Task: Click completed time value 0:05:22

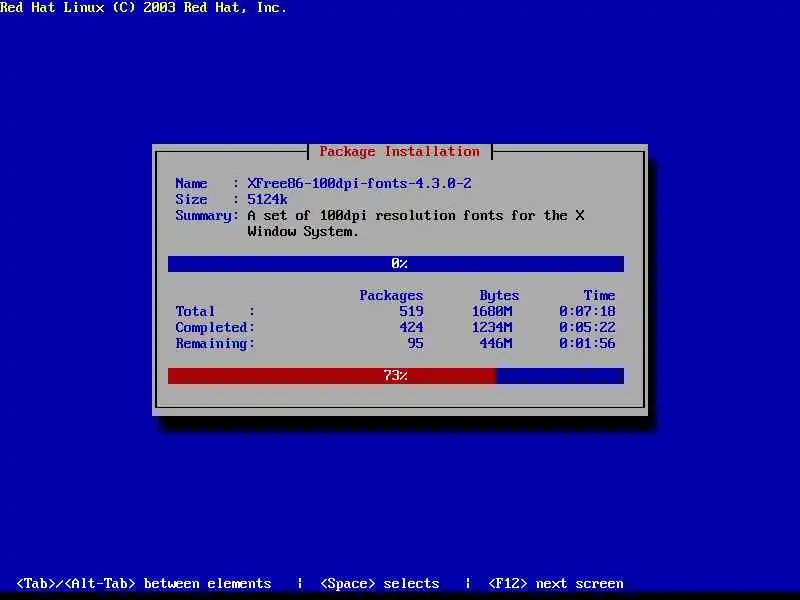Action: (x=587, y=328)
